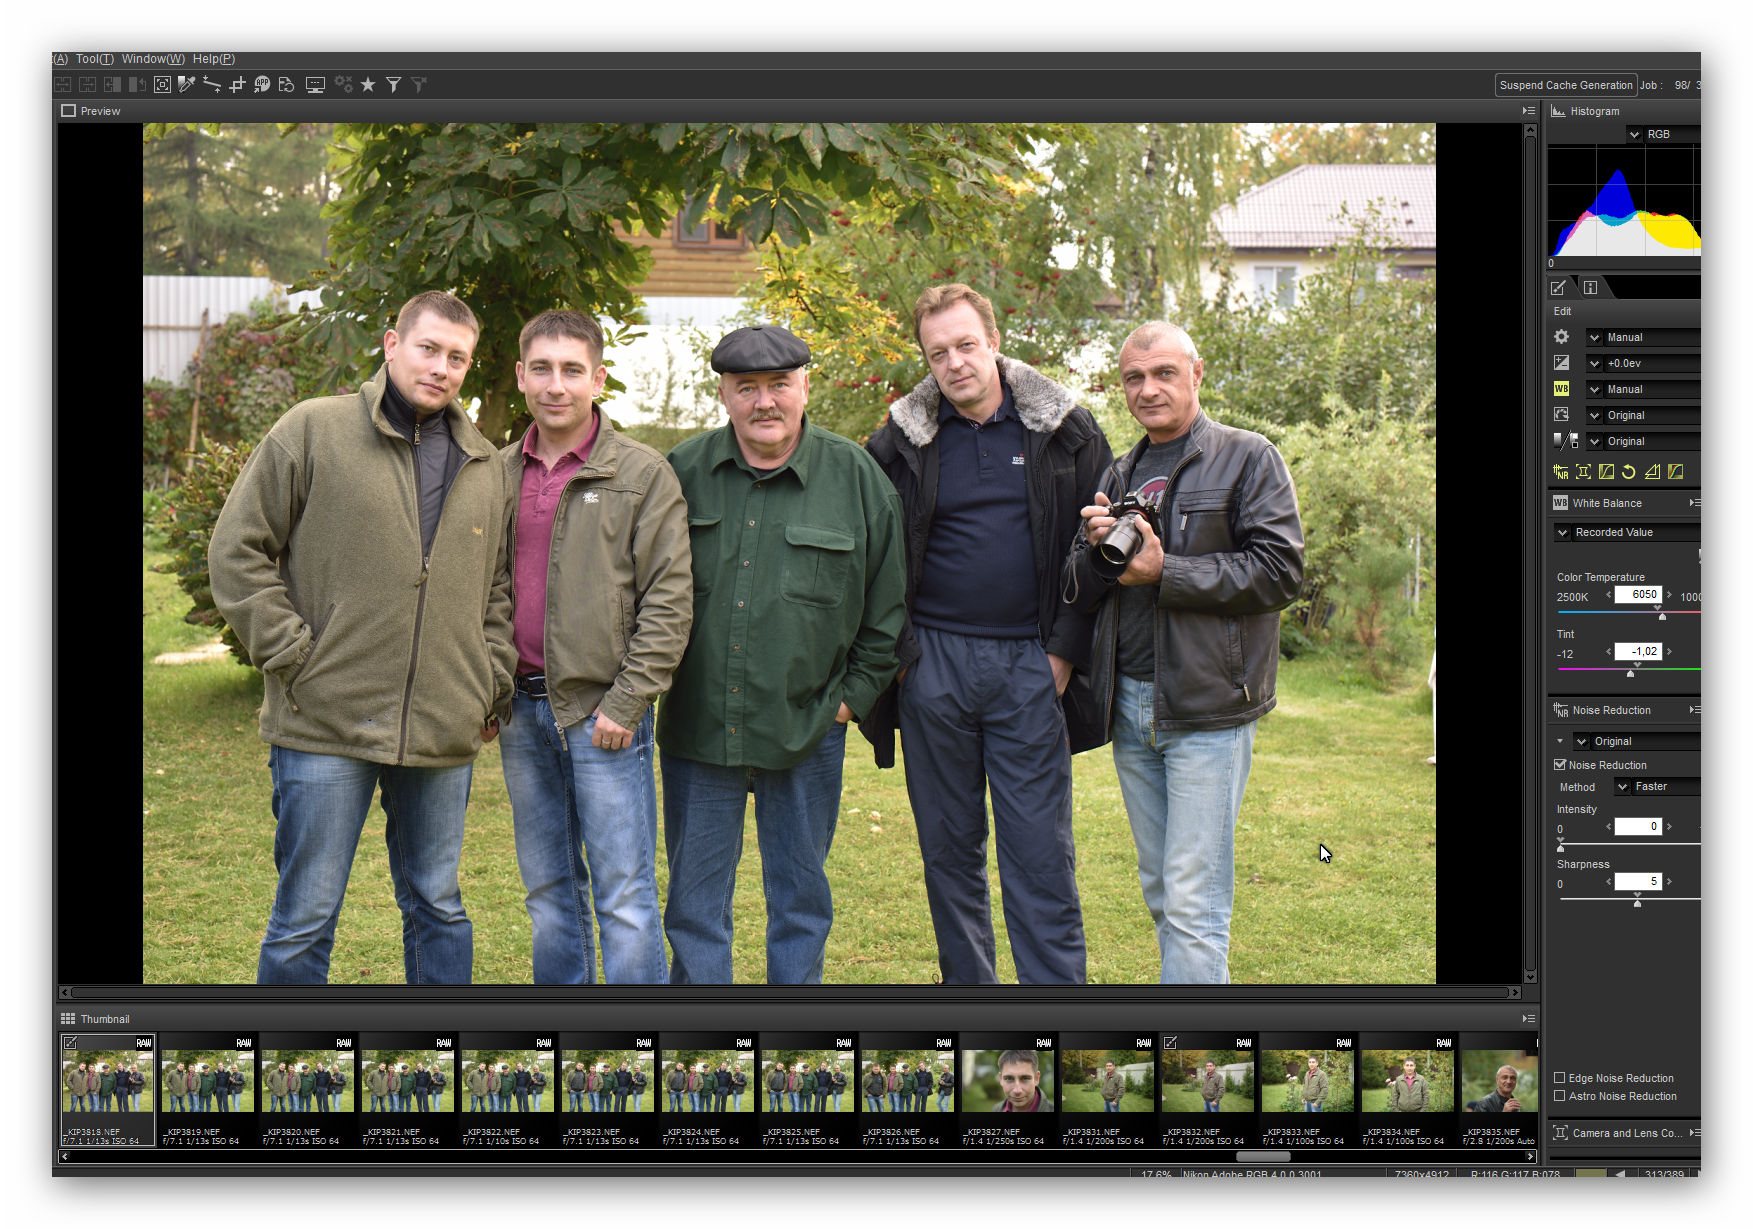Click Suspend Cache Generation button

1565,85
